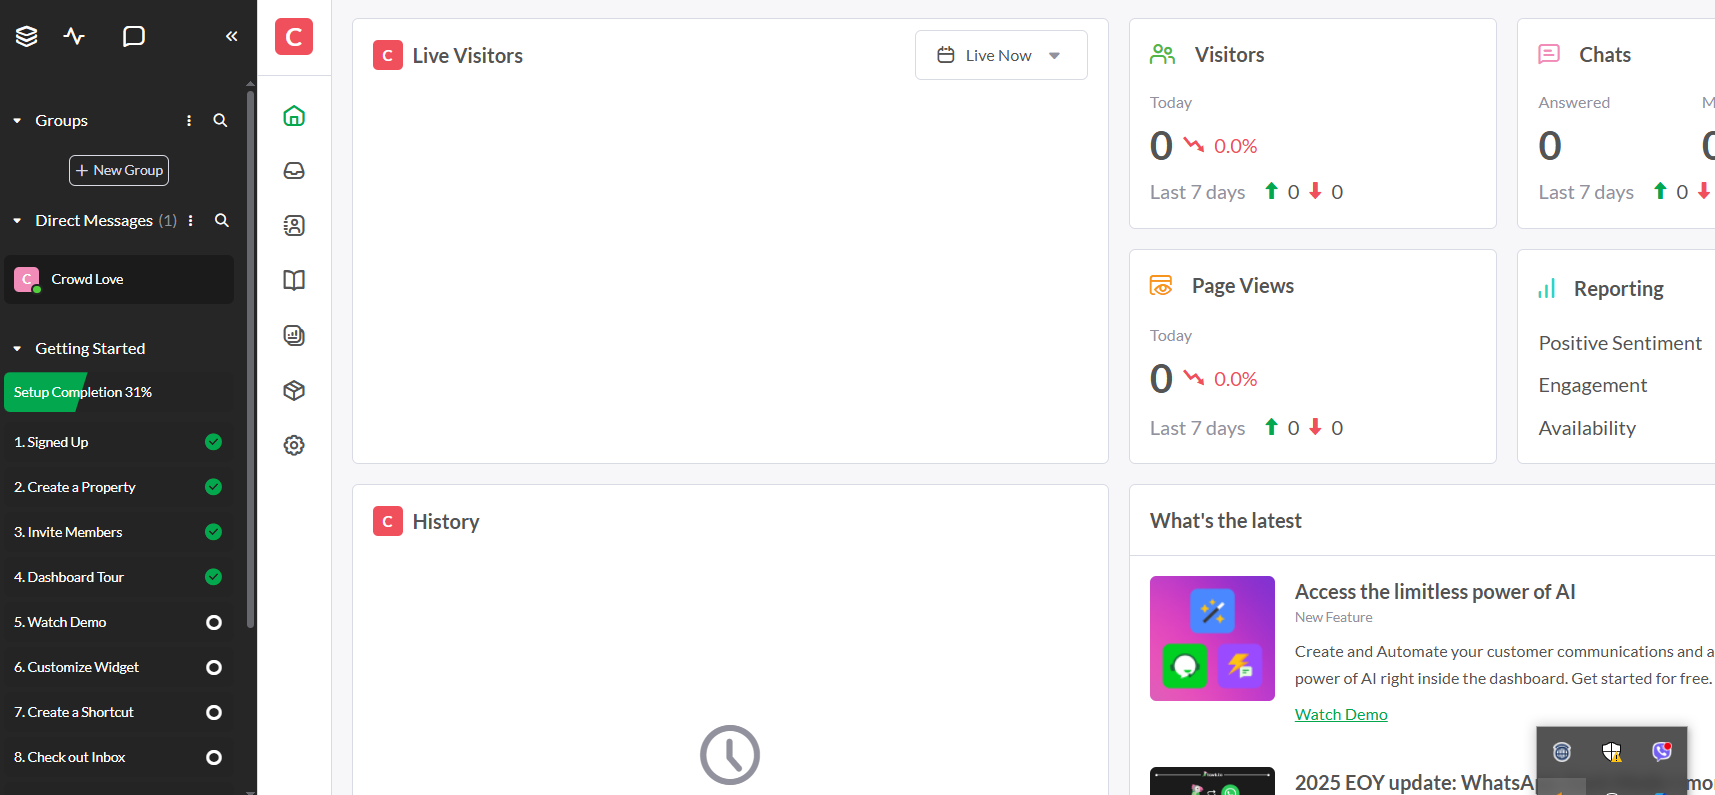Select the 2. Create a Property step
Screen dimensions: 1715x795
tap(119, 487)
